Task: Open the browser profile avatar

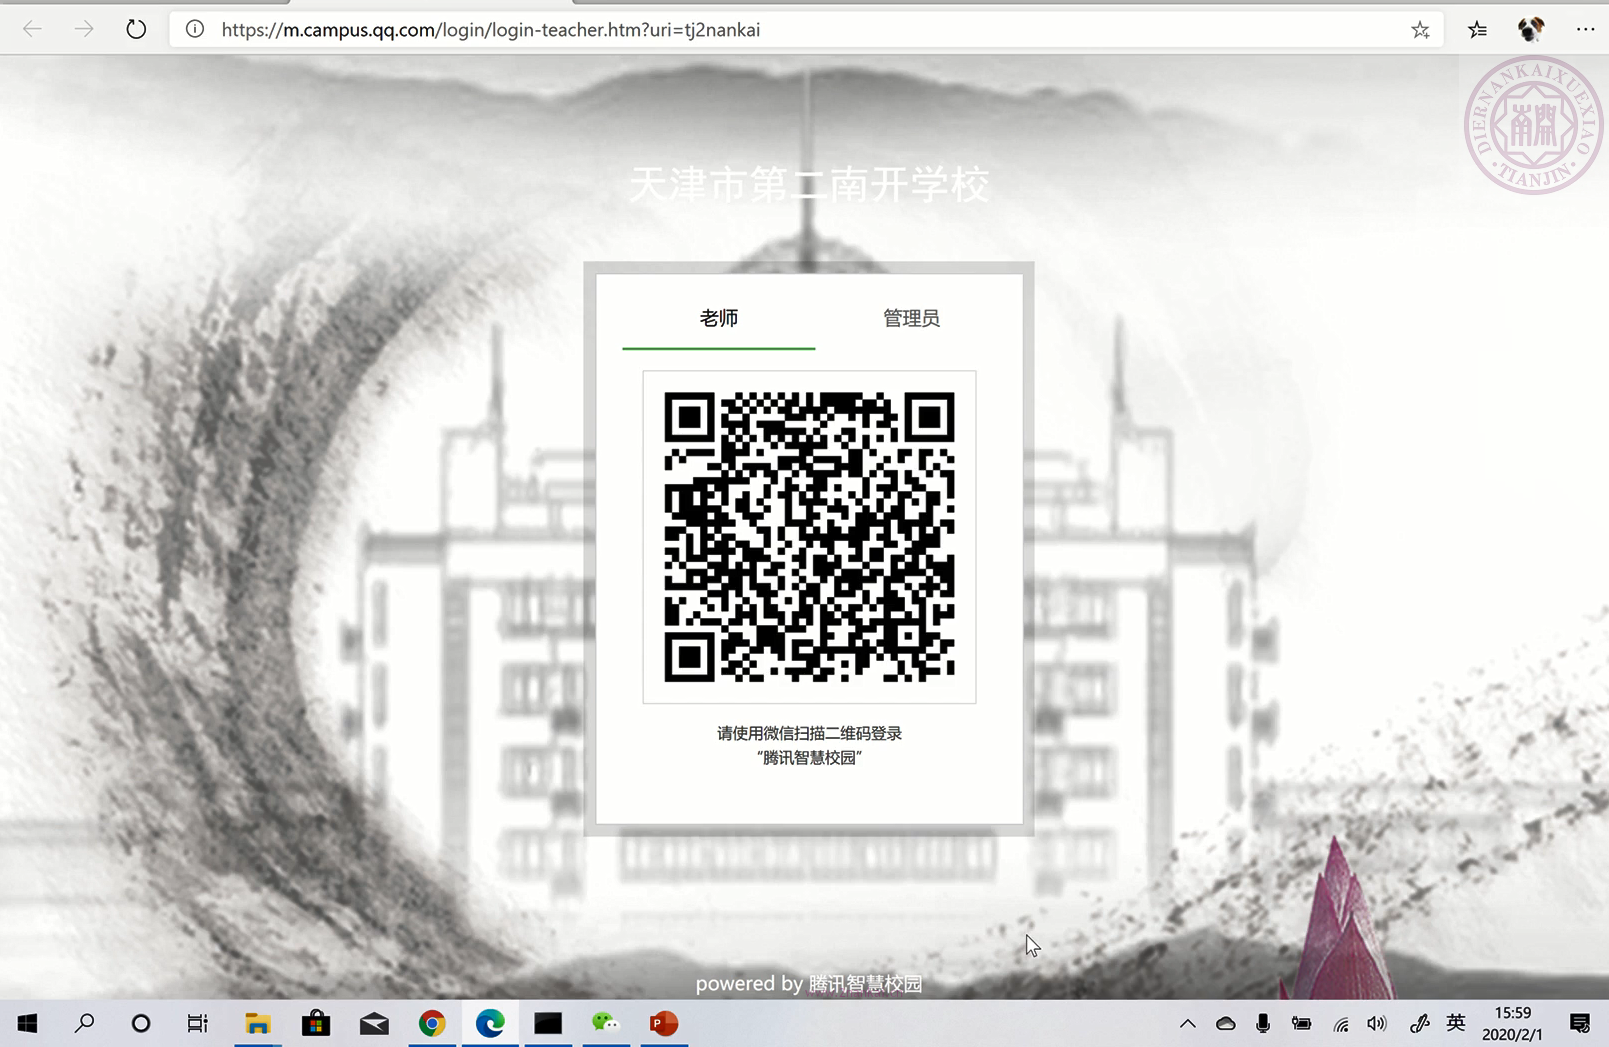Action: (1530, 30)
